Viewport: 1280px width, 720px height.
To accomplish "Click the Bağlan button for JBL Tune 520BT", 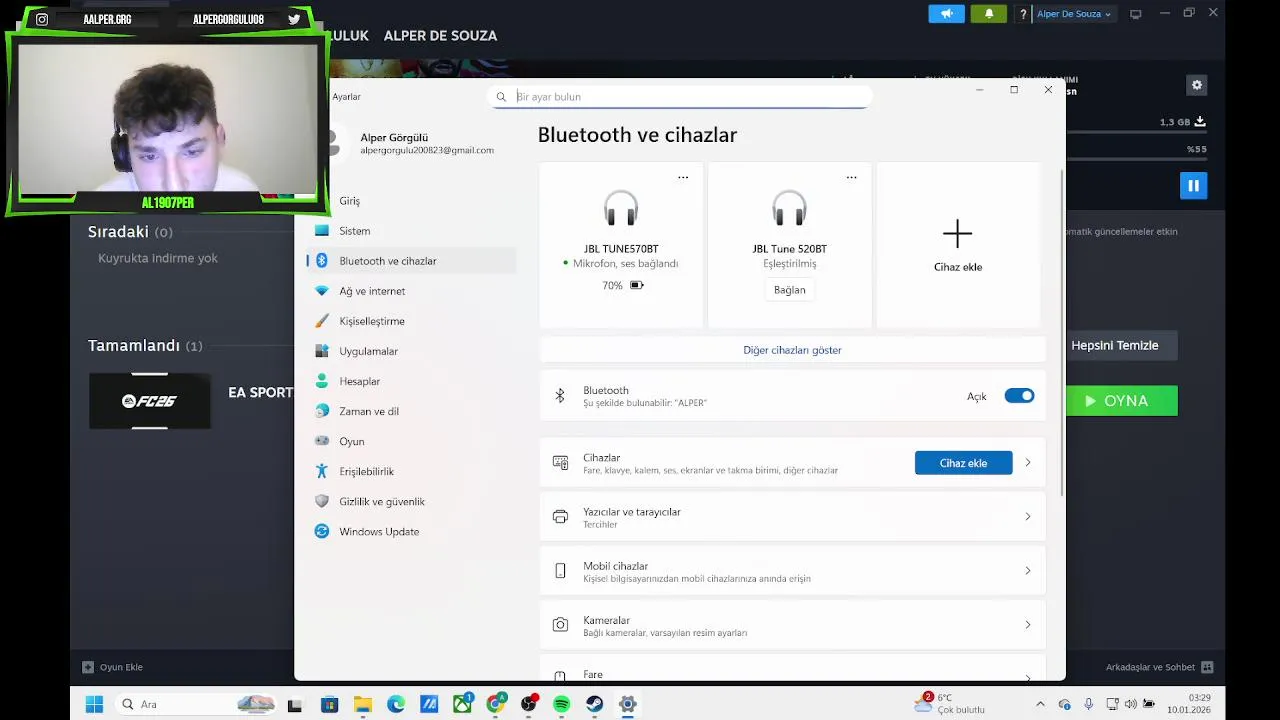I will click(789, 290).
